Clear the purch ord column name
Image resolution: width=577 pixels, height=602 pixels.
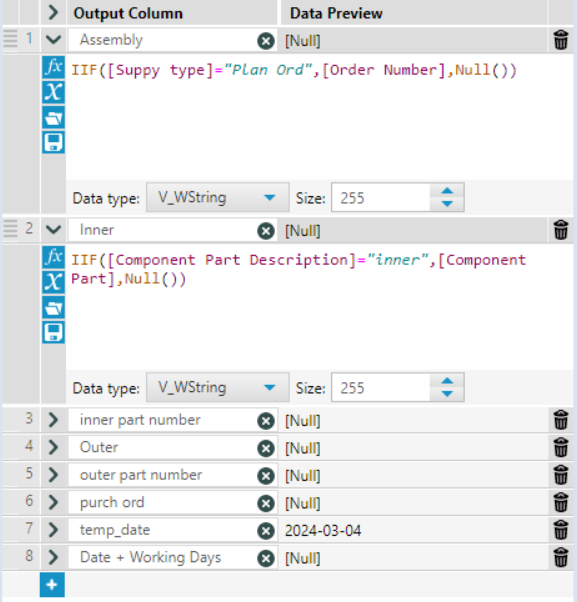(266, 503)
